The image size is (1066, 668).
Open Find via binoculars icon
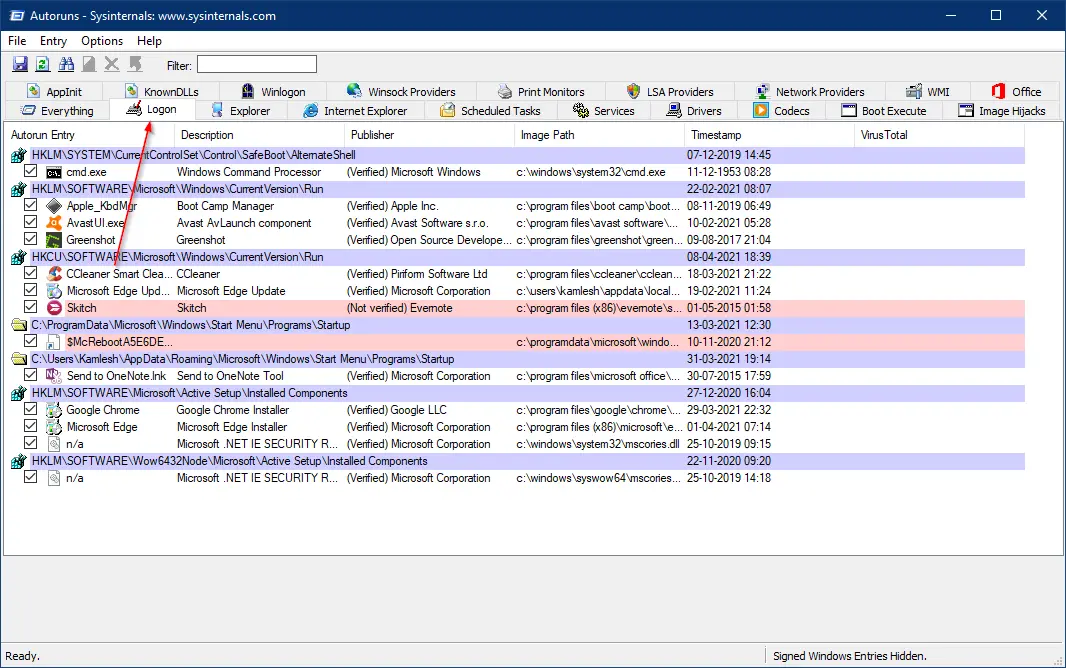pos(66,65)
